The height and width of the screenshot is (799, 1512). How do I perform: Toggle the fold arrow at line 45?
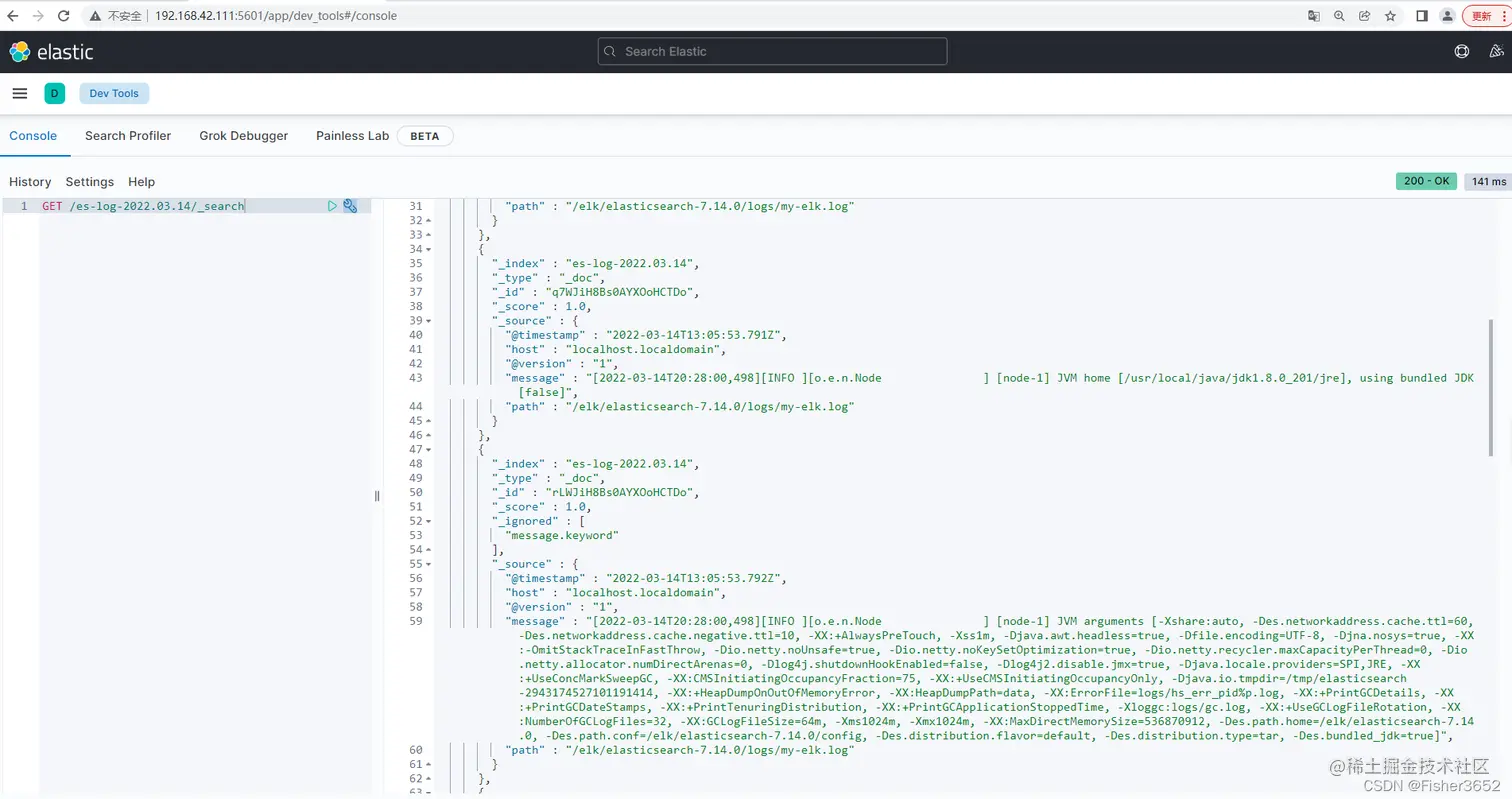click(x=429, y=421)
